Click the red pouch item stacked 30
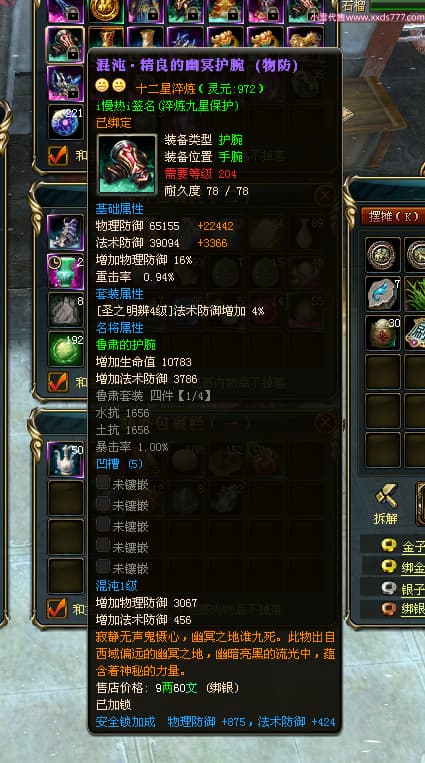 pos(383,333)
